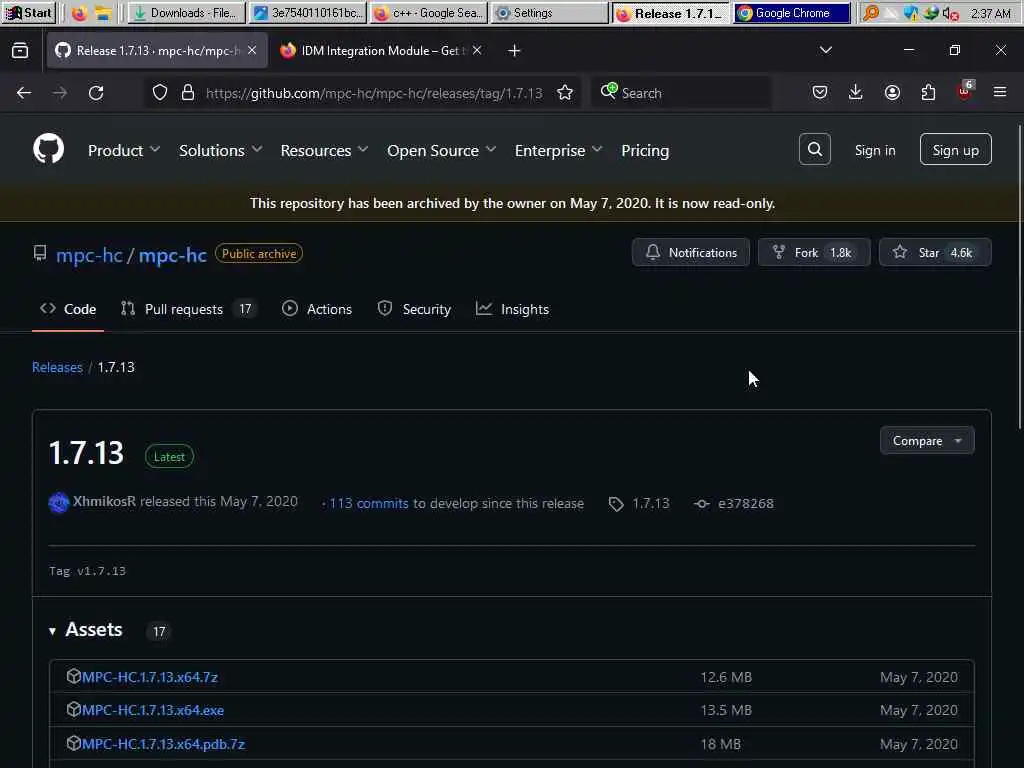Image resolution: width=1024 pixels, height=768 pixels.
Task: Open the tracking protection shield icon
Action: [x=159, y=93]
